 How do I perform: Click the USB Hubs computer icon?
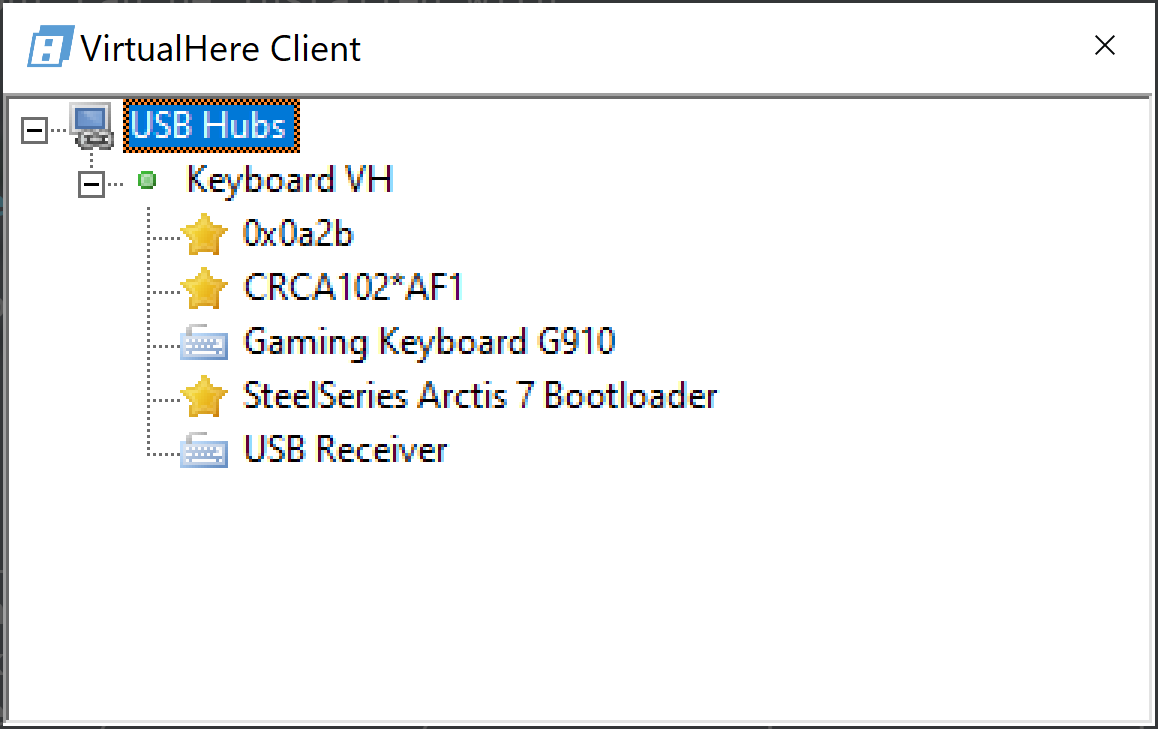(x=91, y=126)
